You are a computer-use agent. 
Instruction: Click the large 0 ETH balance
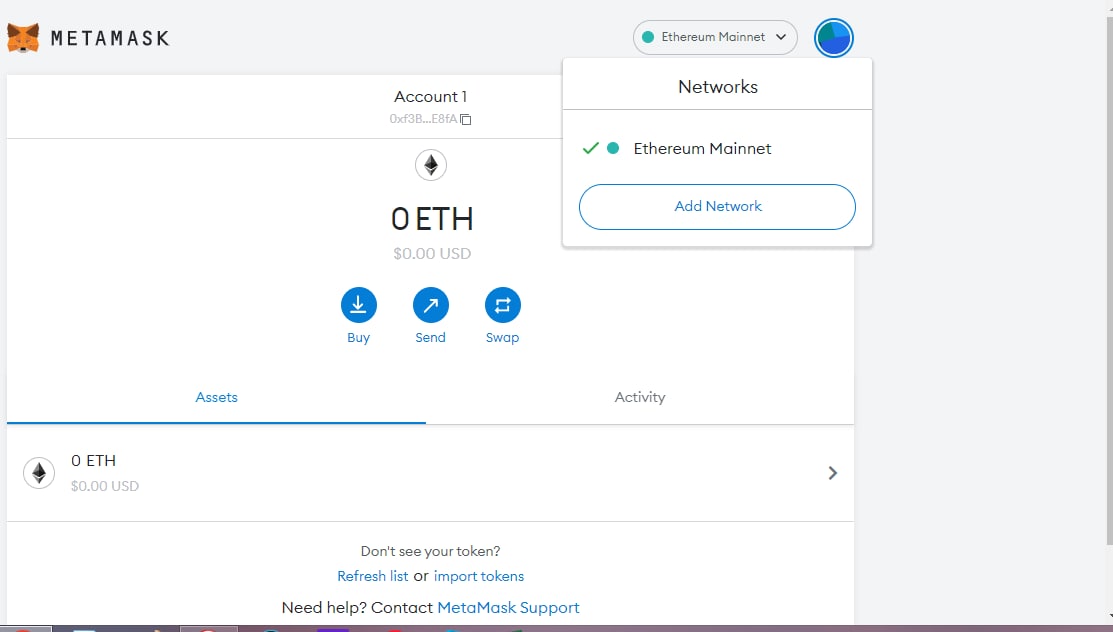pos(432,219)
